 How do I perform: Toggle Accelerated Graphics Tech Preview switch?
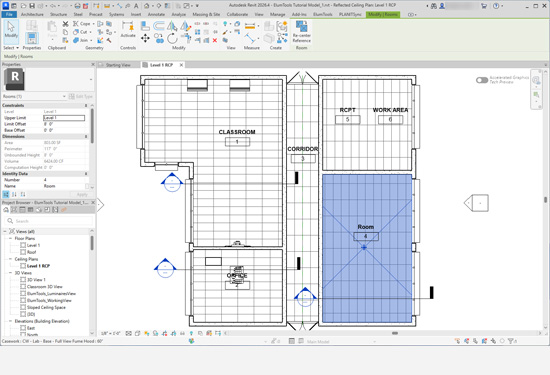482,80
